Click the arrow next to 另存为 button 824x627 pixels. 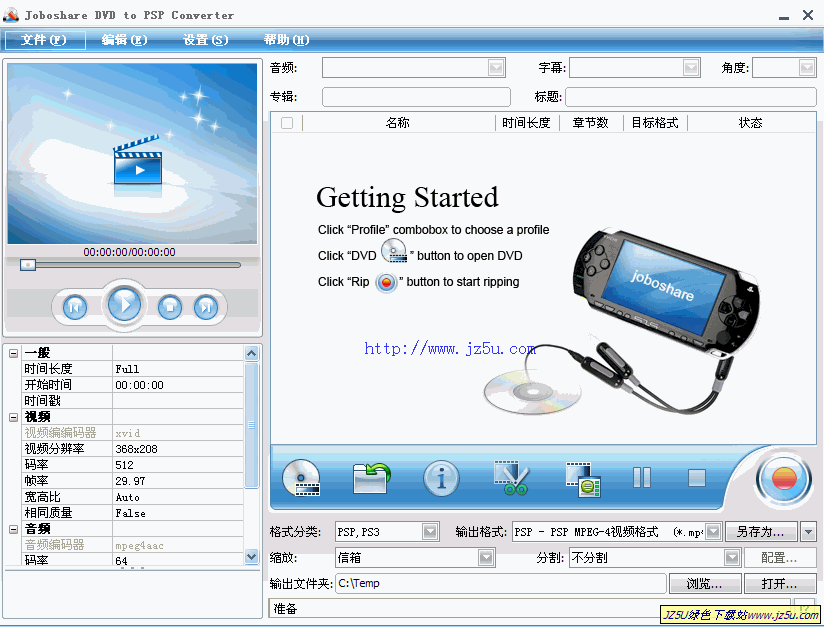click(808, 532)
